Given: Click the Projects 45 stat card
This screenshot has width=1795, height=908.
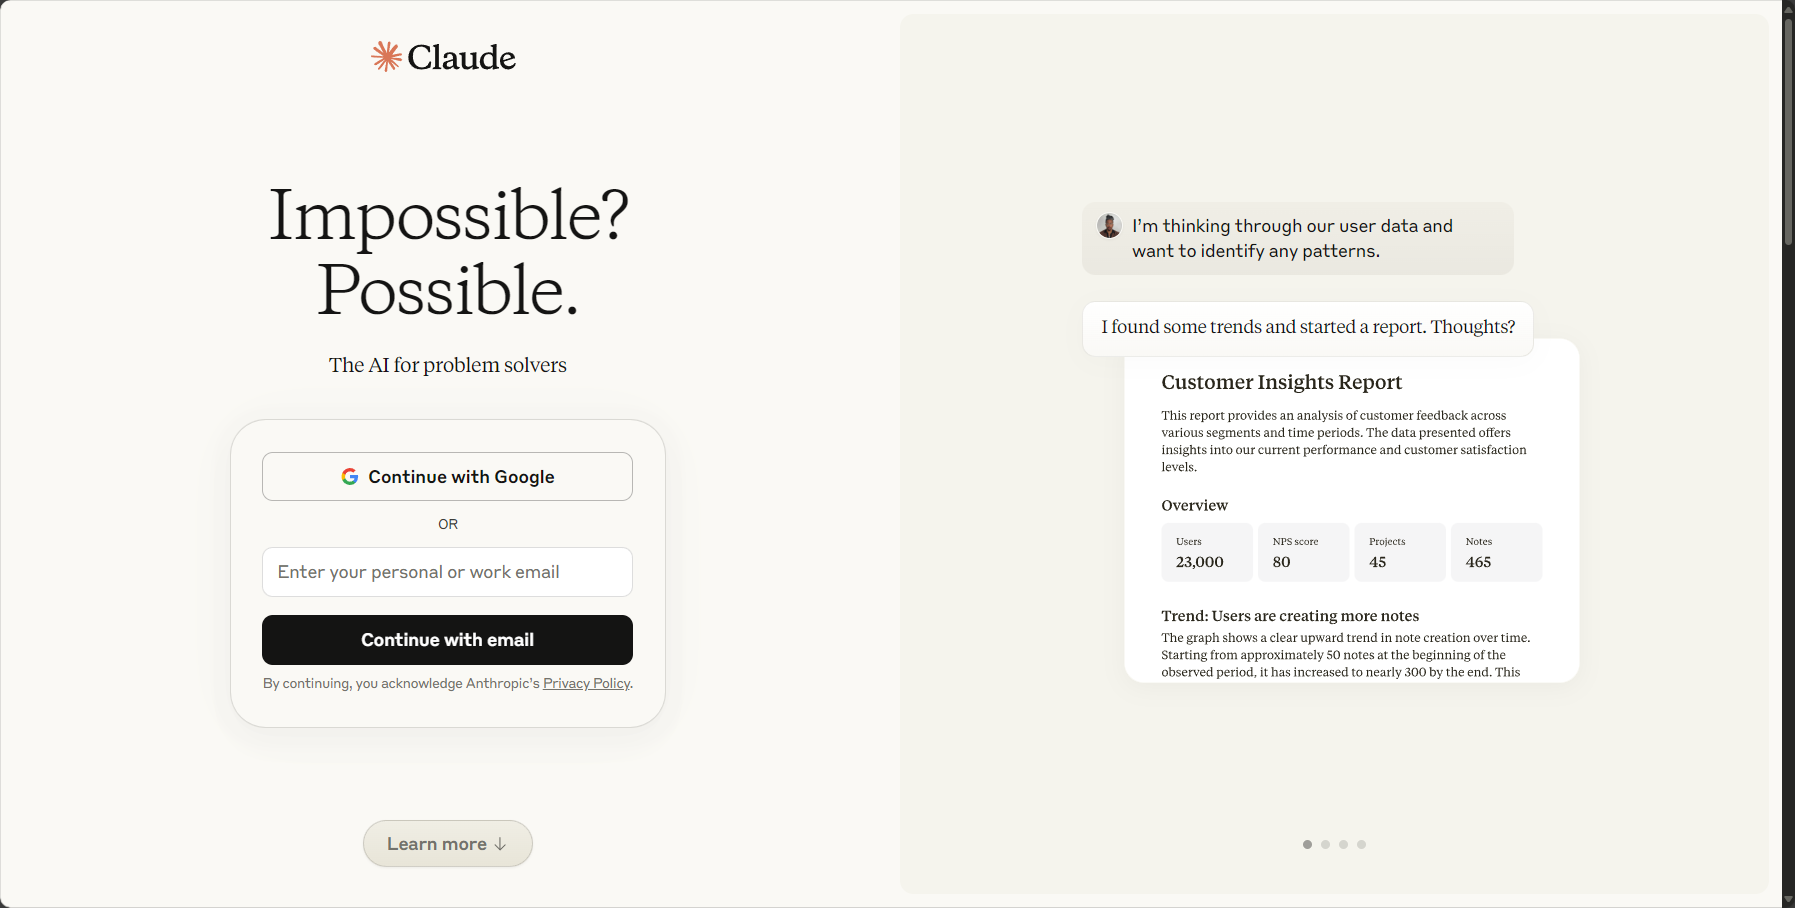Looking at the screenshot, I should [1400, 552].
